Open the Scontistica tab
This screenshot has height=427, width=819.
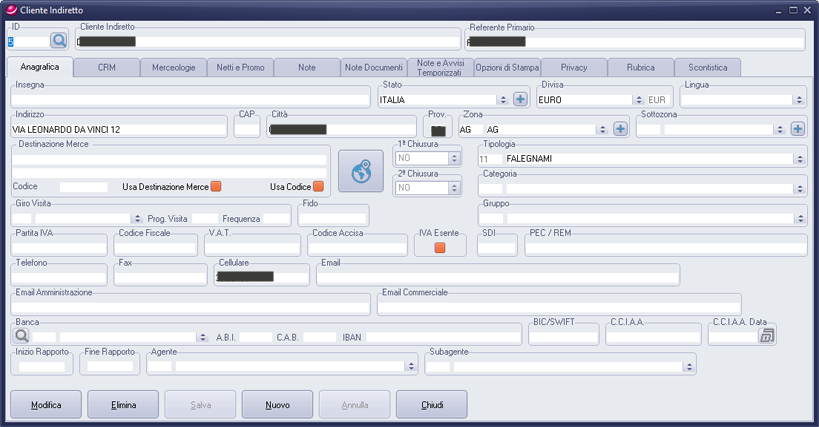pyautogui.click(x=708, y=67)
